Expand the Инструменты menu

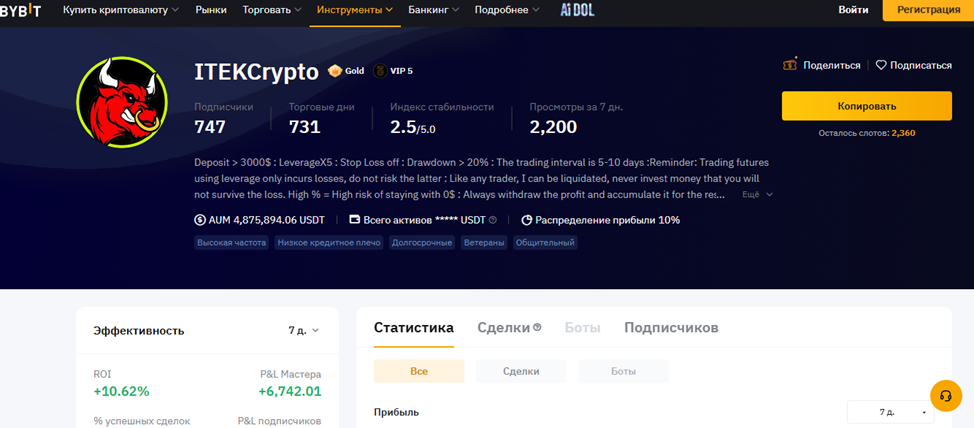click(355, 10)
